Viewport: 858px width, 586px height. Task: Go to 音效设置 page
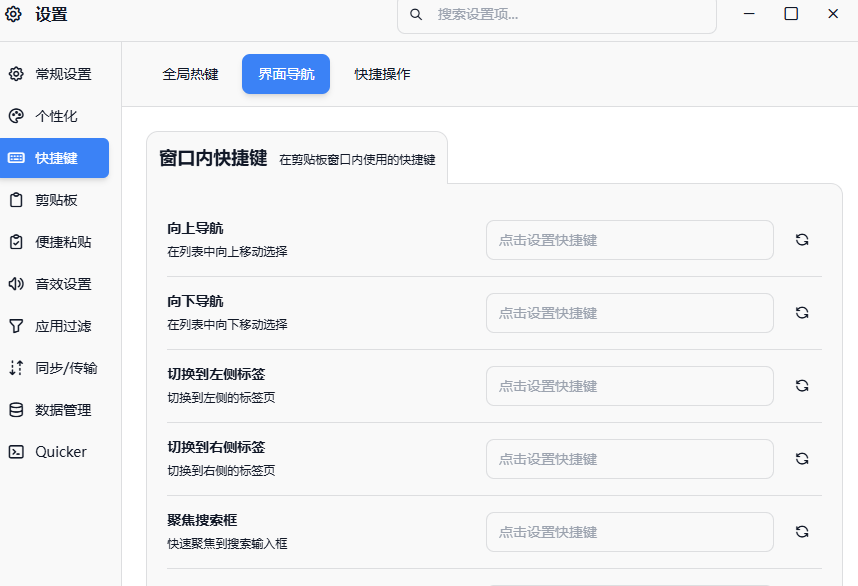tap(55, 283)
